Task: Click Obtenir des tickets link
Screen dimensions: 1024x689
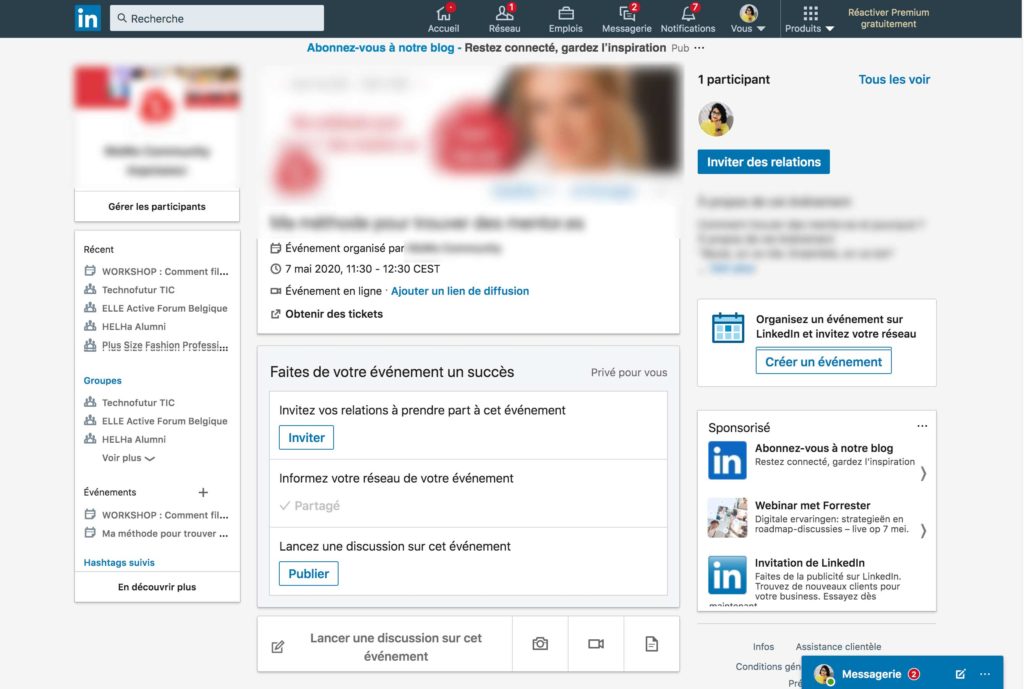Action: [x=327, y=314]
